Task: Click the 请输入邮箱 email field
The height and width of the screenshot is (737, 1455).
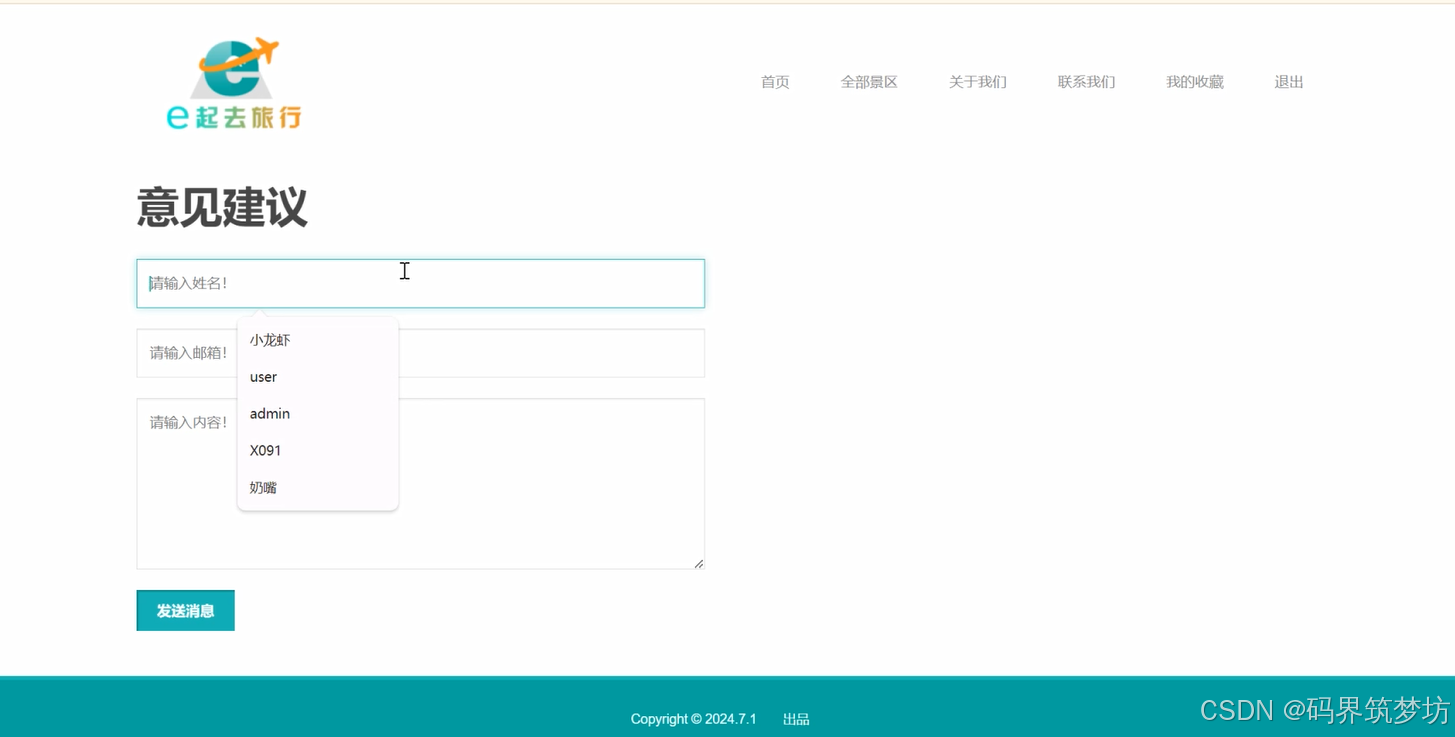Action: (x=420, y=353)
